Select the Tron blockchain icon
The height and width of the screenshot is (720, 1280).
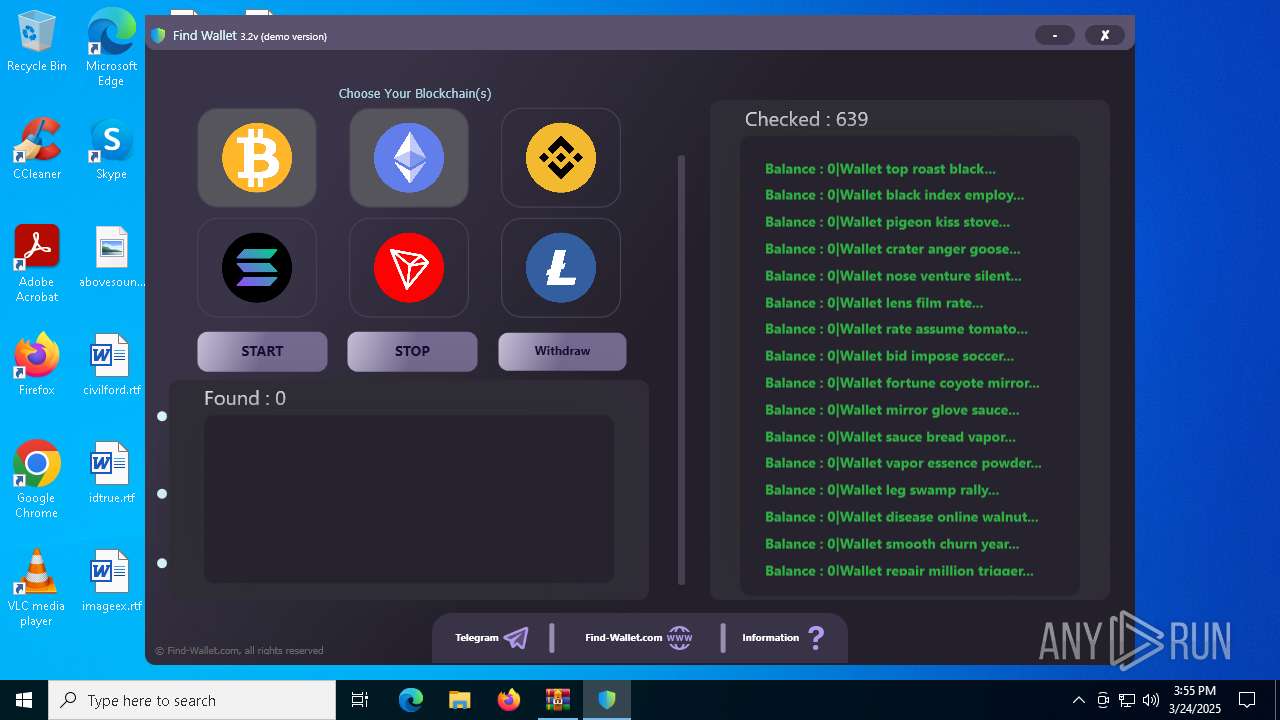[x=409, y=268]
